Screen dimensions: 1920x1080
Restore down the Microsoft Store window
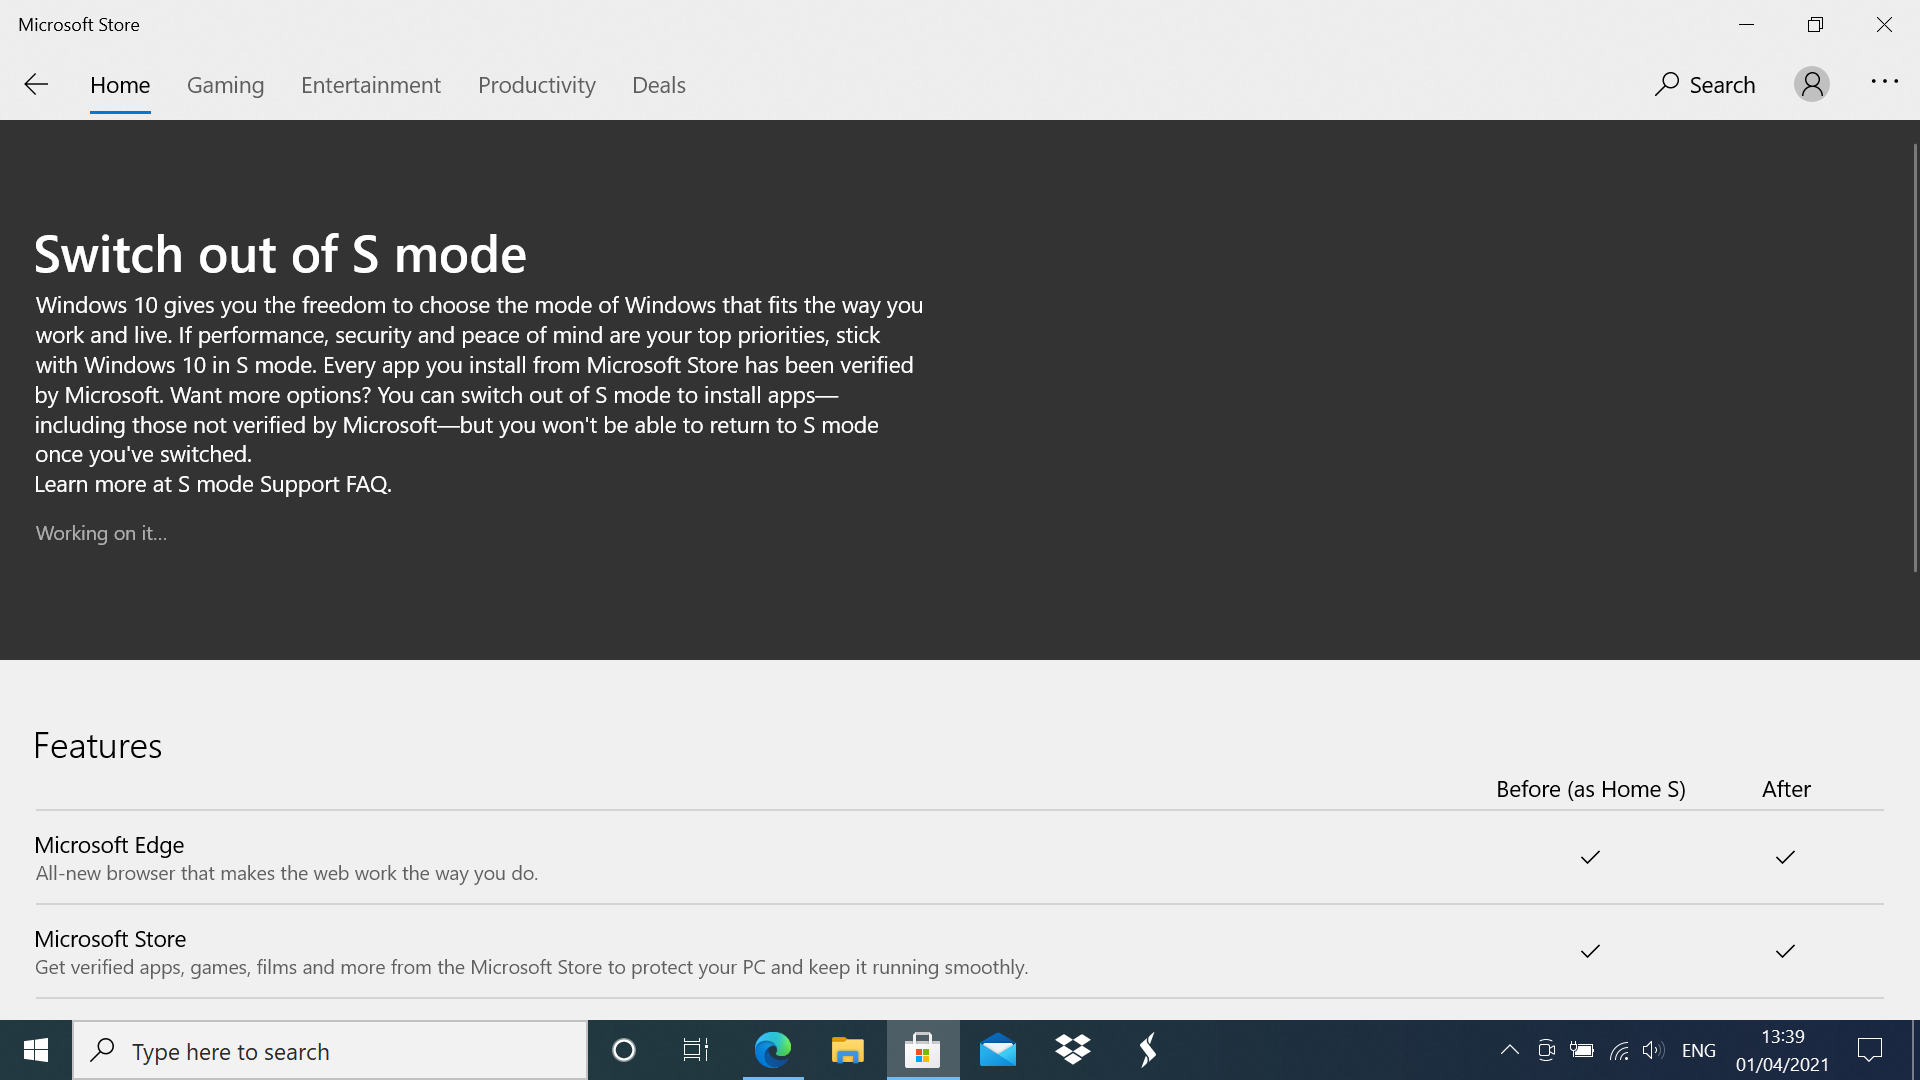click(x=1815, y=24)
